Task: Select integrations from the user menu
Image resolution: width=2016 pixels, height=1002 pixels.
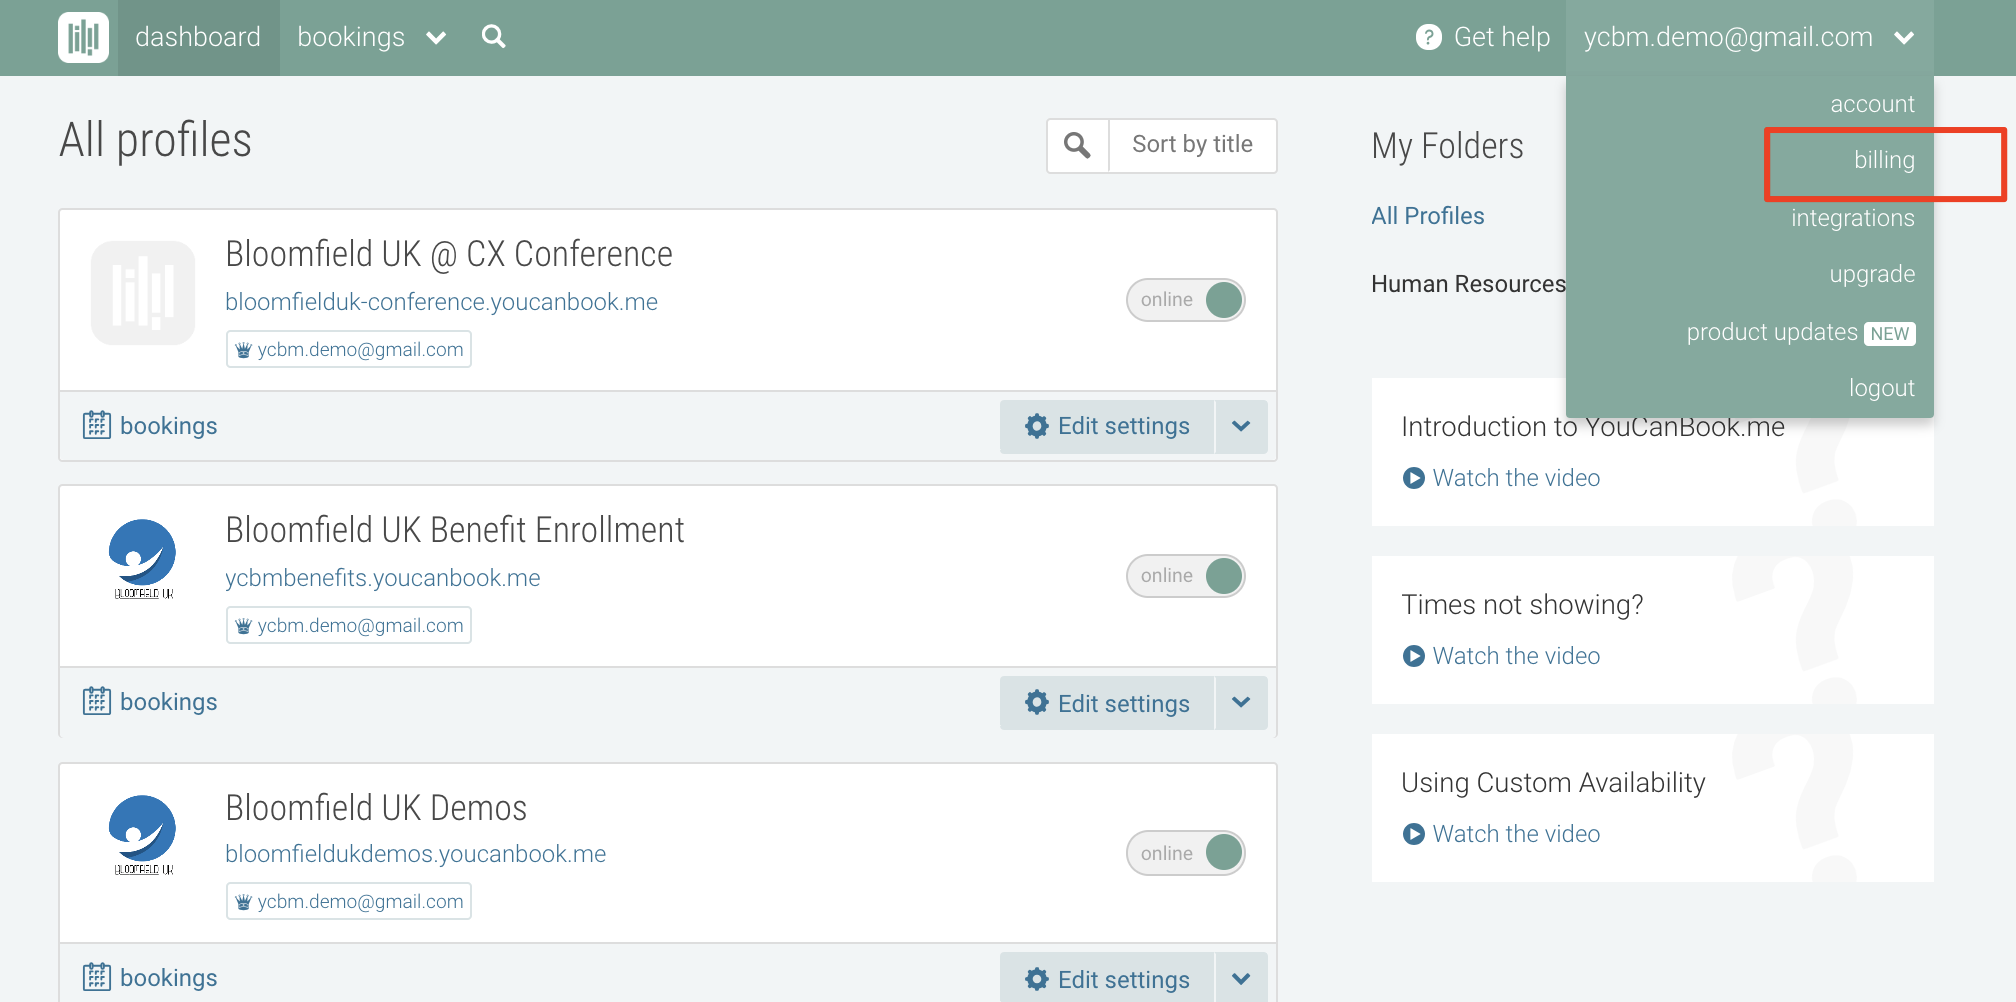Action: (x=1852, y=218)
